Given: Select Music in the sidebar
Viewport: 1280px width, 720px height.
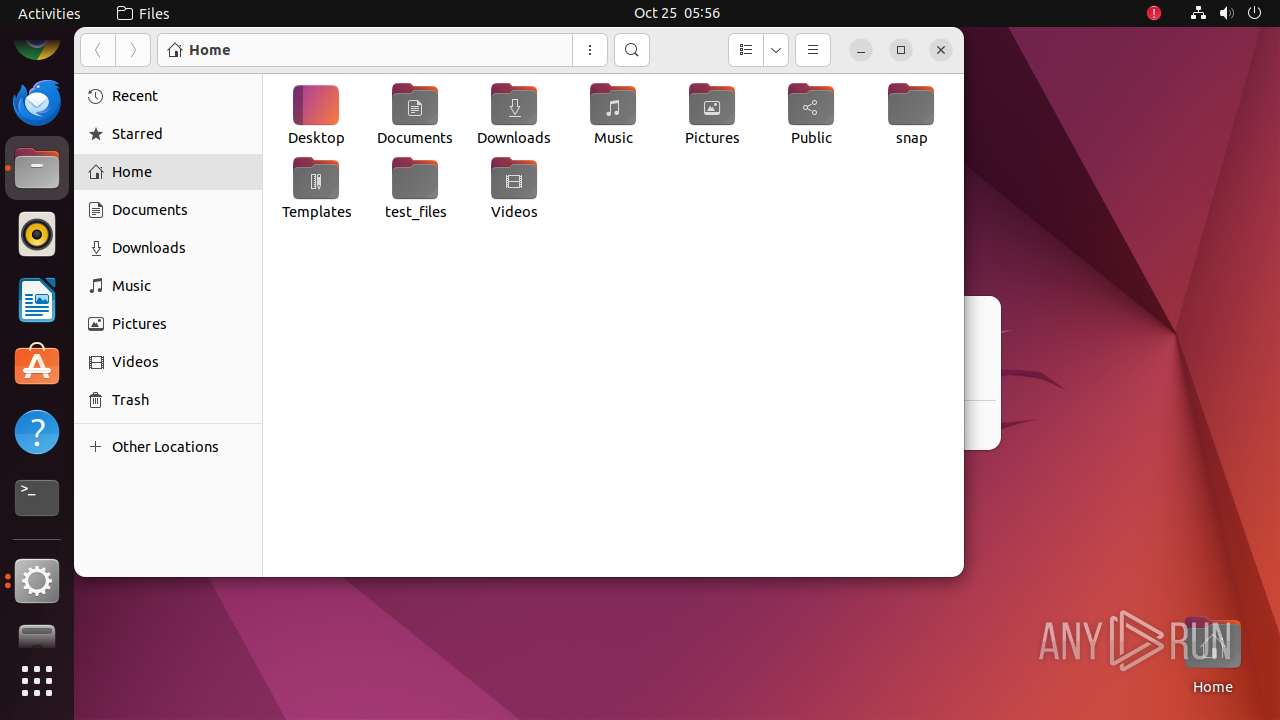Looking at the screenshot, I should [168, 286].
